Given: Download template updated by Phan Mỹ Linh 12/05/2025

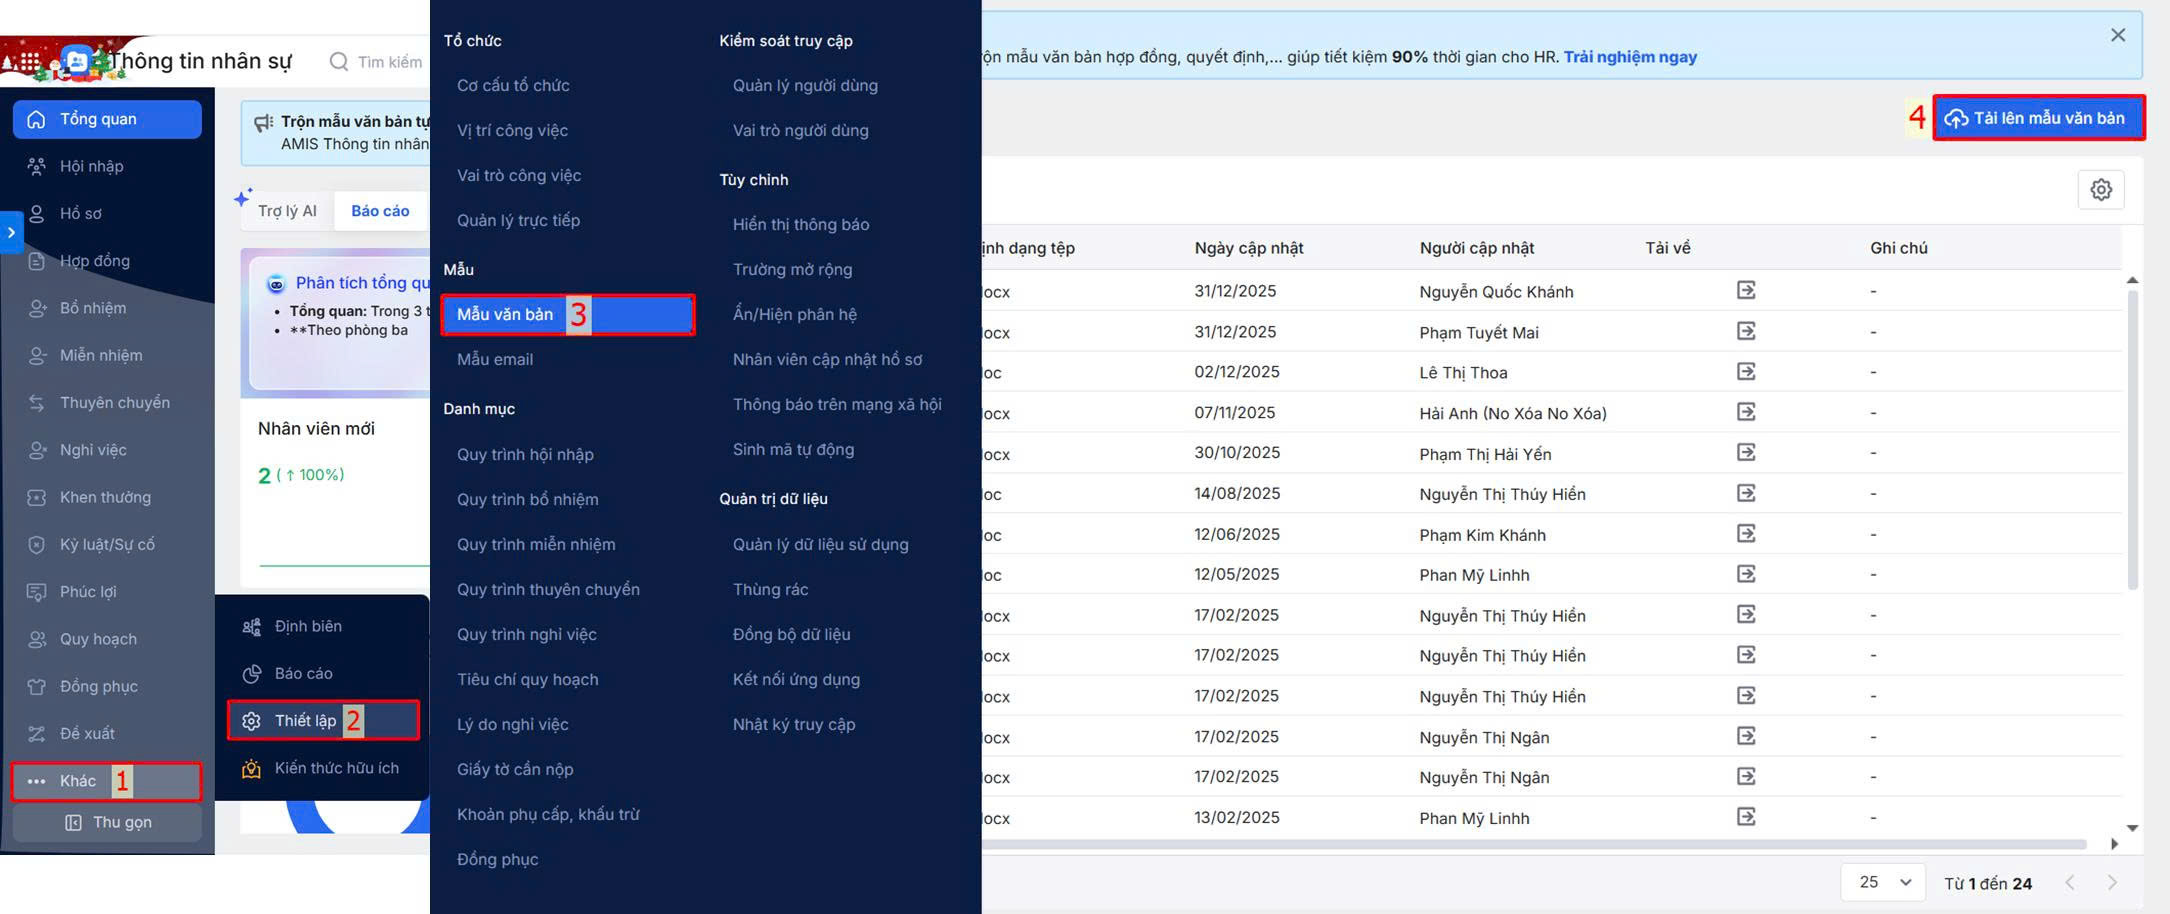Looking at the screenshot, I should [x=1746, y=574].
